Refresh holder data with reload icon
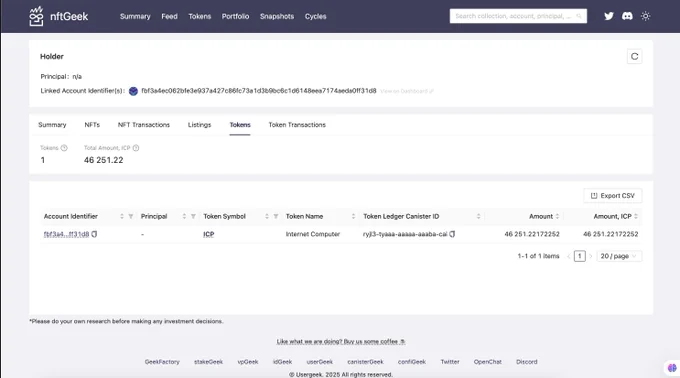The width and height of the screenshot is (680, 378). click(634, 56)
